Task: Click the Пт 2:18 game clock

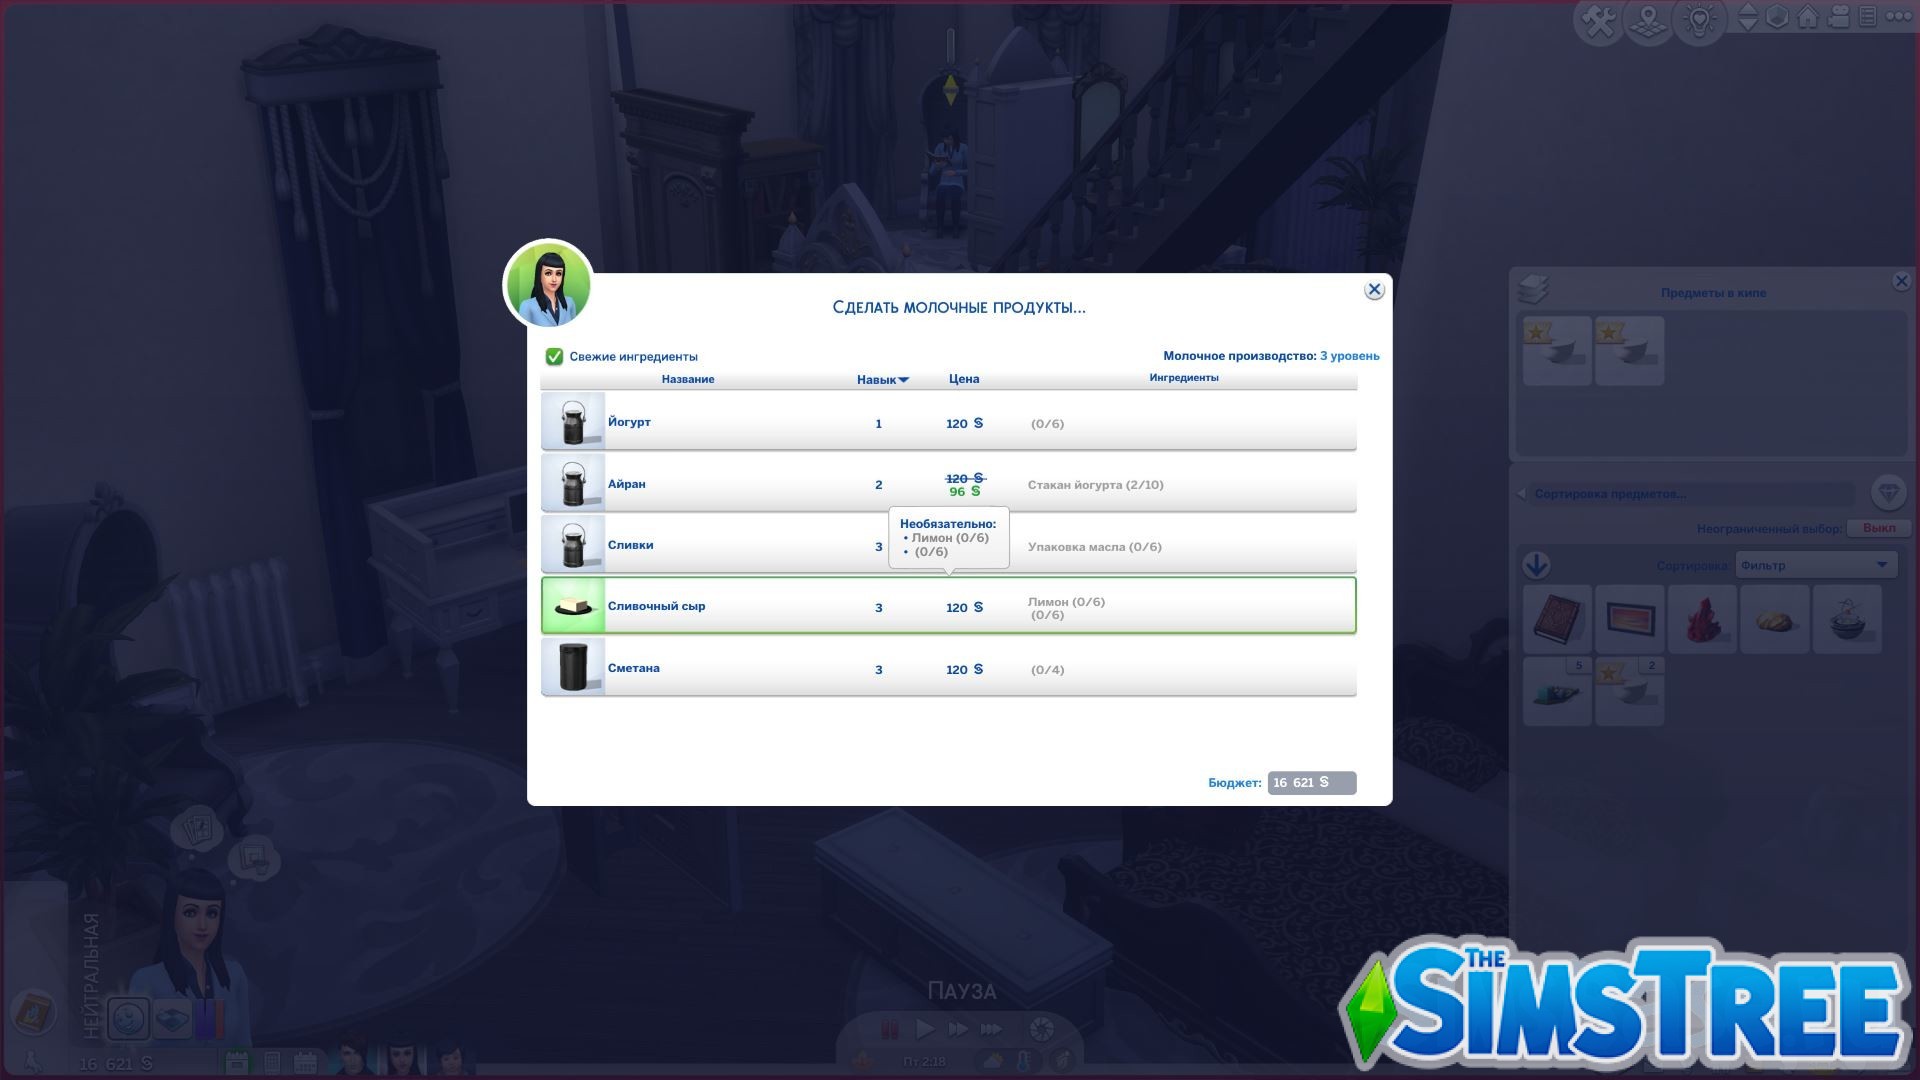Action: (x=925, y=1061)
